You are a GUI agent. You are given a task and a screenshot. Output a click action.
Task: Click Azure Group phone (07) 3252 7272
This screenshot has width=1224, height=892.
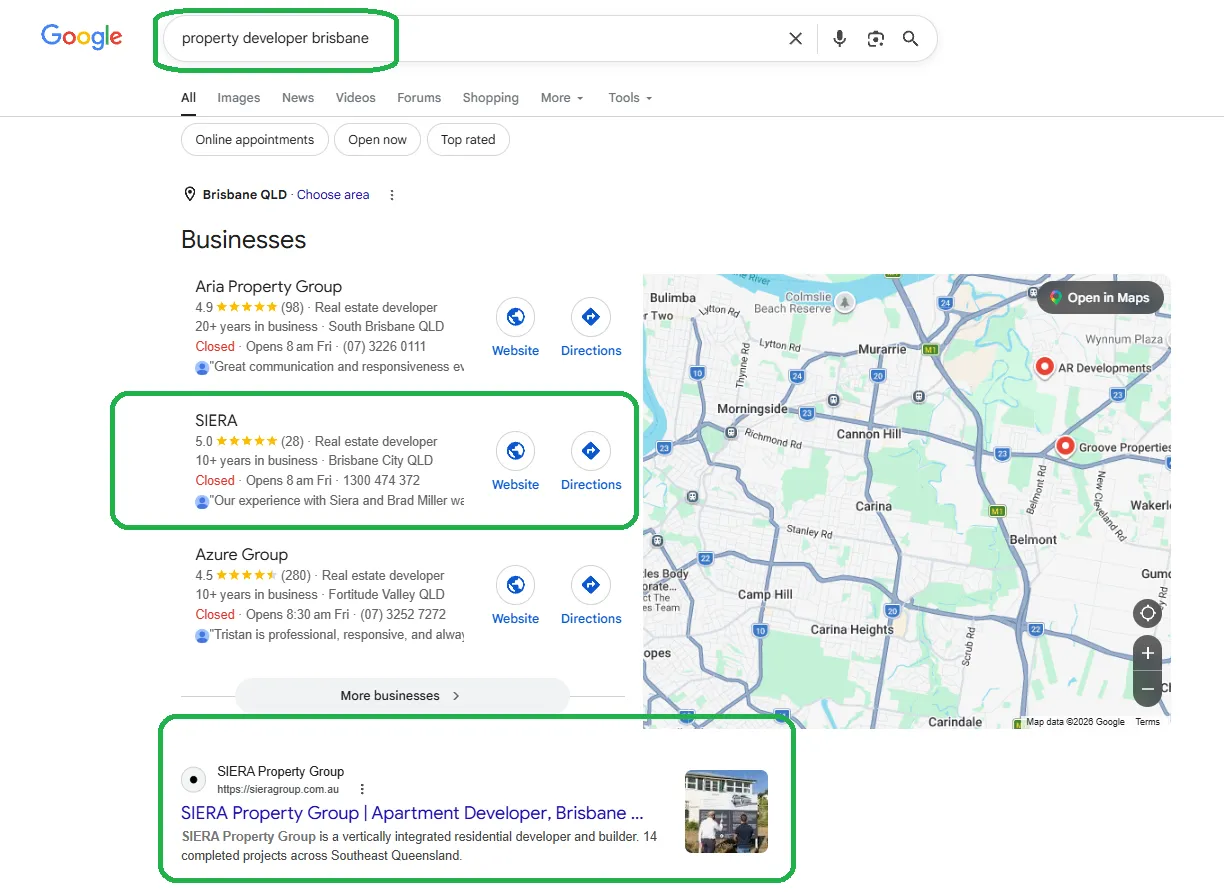point(404,615)
